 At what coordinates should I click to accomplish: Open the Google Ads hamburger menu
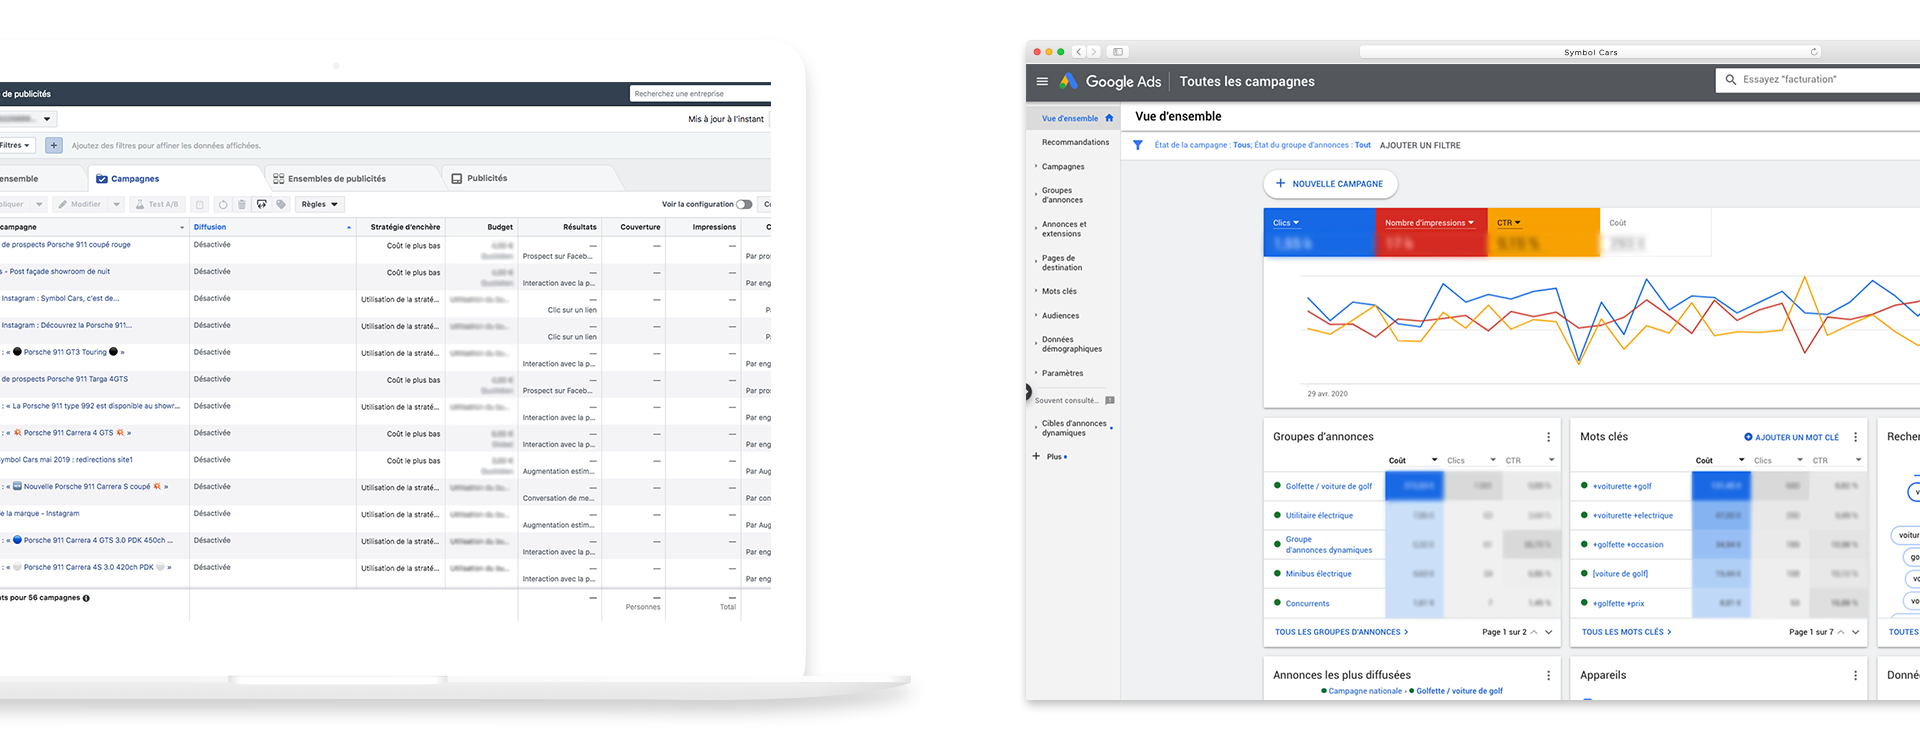[1042, 82]
